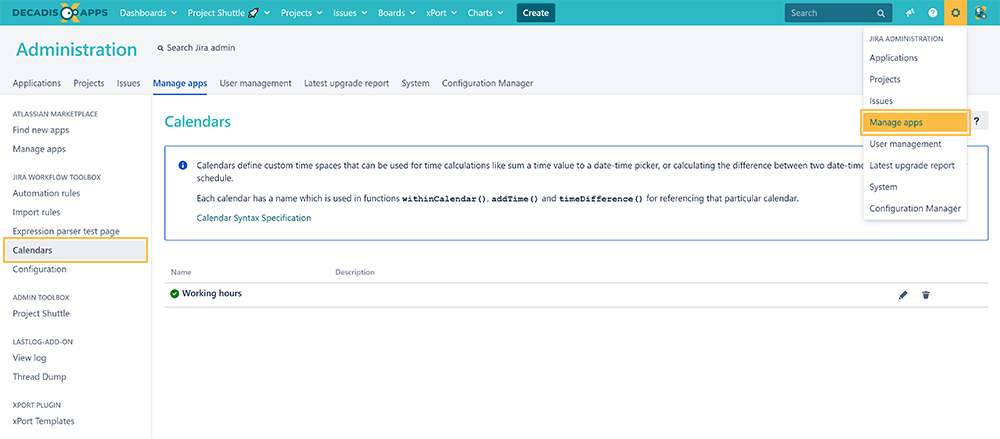Click the Name column header
This screenshot has height=439, width=1000.
(181, 272)
